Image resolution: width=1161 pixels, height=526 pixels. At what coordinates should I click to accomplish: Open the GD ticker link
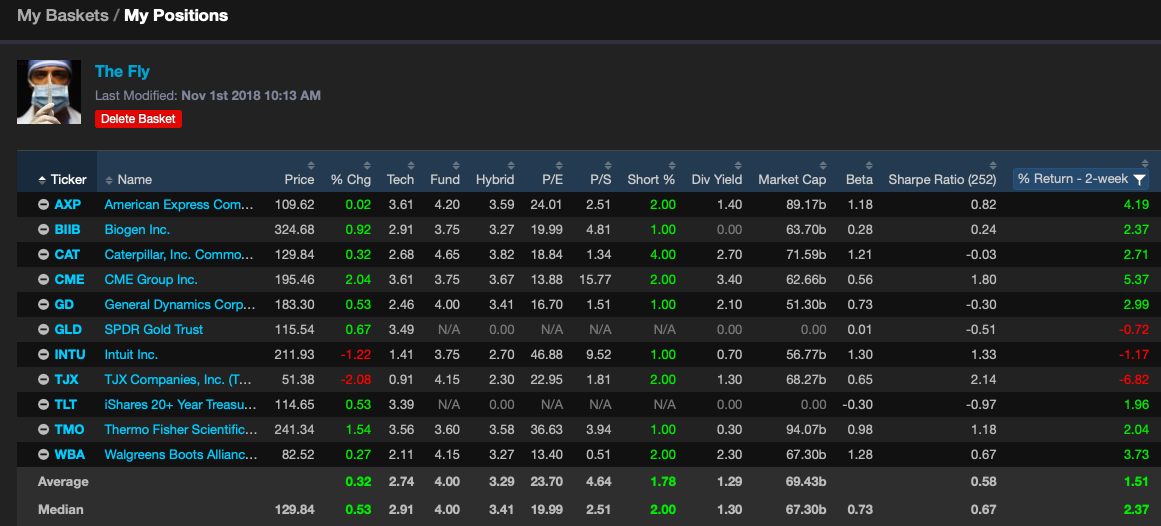[x=64, y=304]
